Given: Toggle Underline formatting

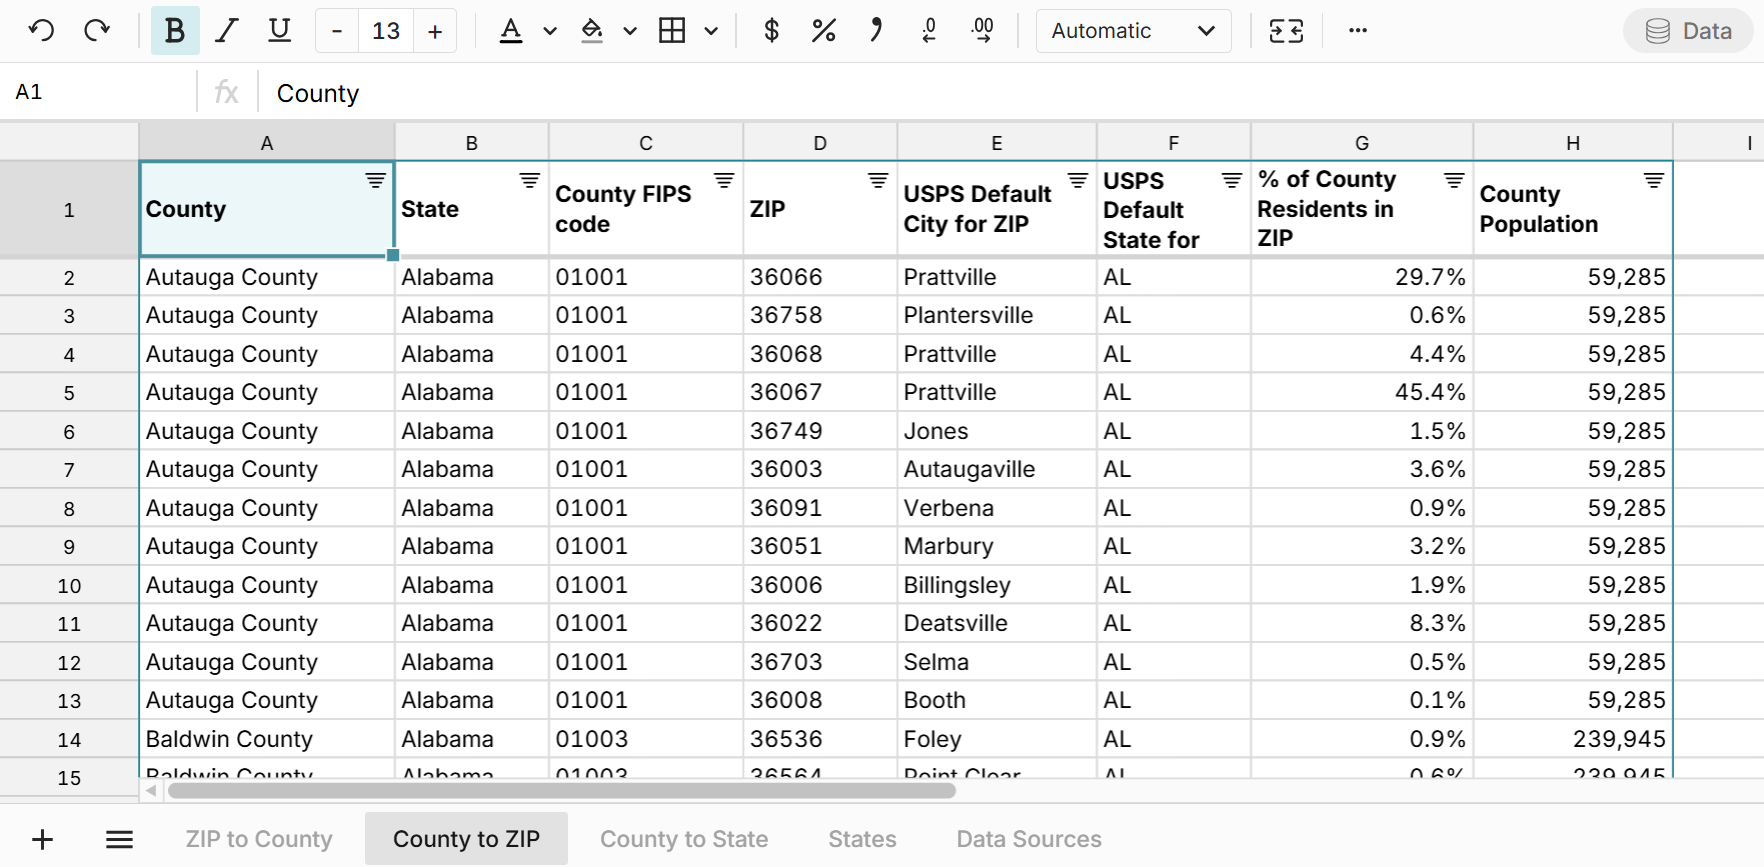Looking at the screenshot, I should (x=280, y=31).
